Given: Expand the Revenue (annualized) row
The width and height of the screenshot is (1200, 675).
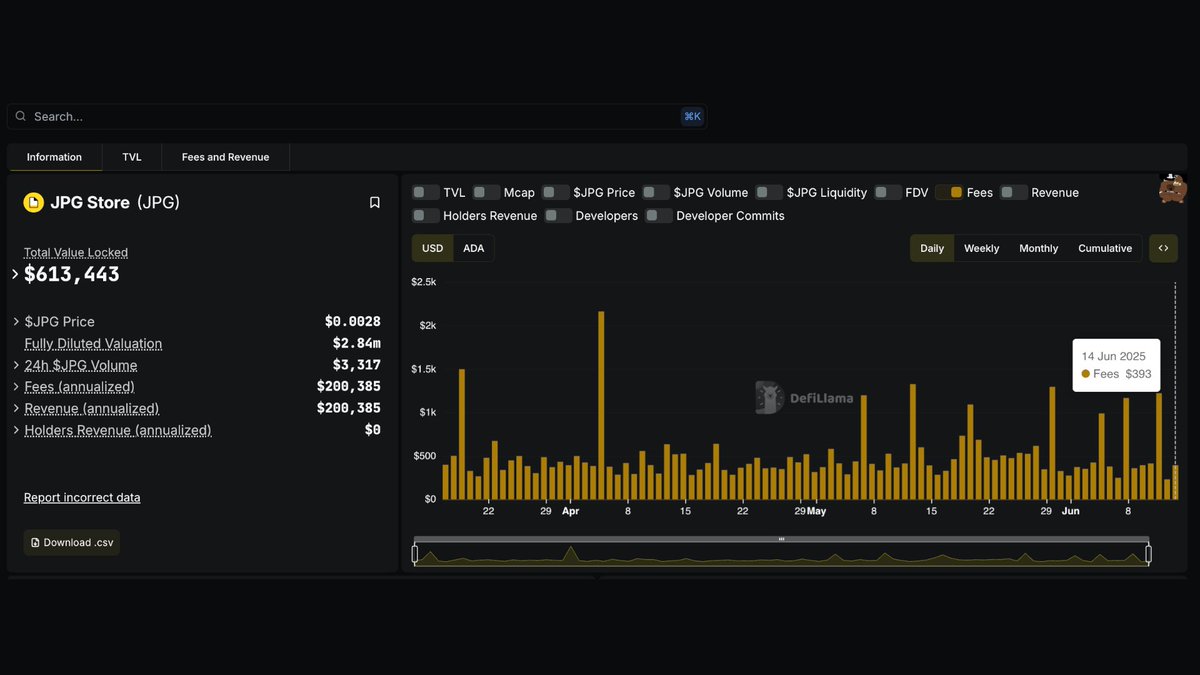Looking at the screenshot, I should point(16,408).
